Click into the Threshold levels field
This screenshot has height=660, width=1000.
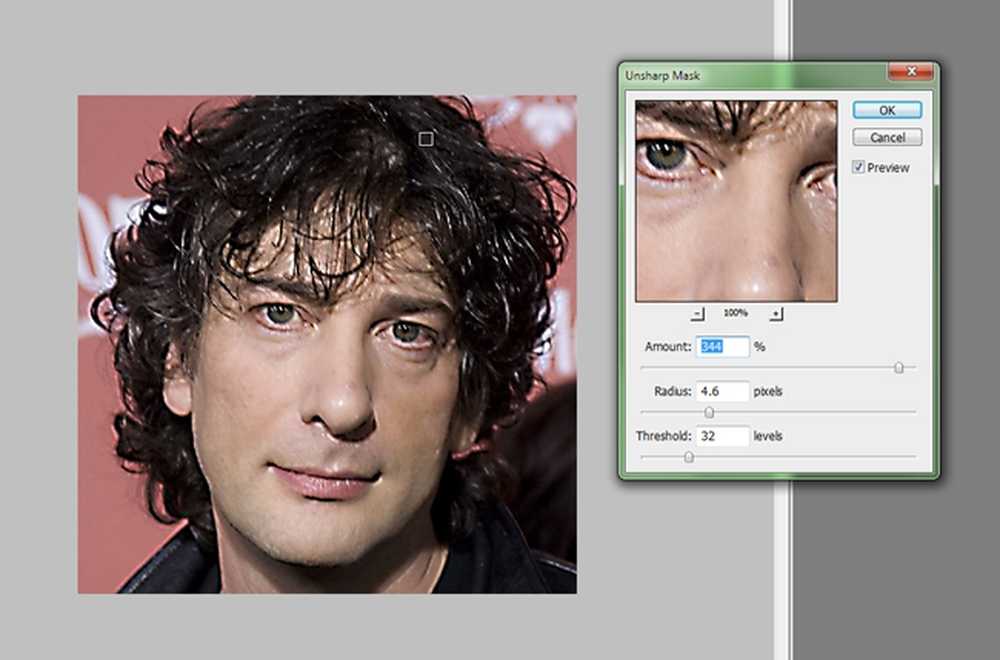pyautogui.click(x=723, y=436)
